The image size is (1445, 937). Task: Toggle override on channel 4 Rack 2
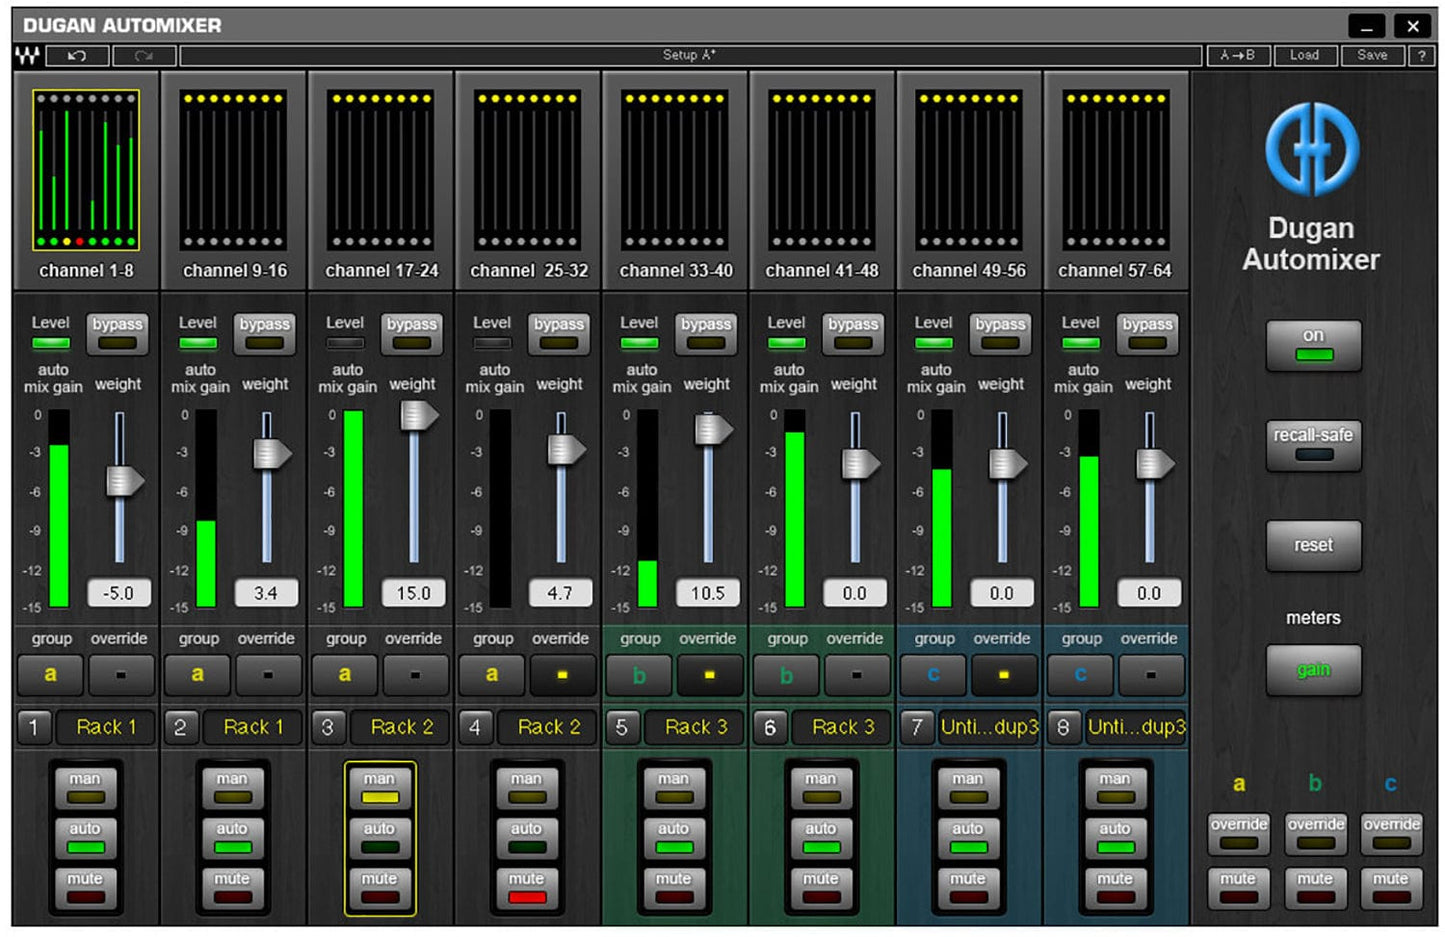[561, 675]
